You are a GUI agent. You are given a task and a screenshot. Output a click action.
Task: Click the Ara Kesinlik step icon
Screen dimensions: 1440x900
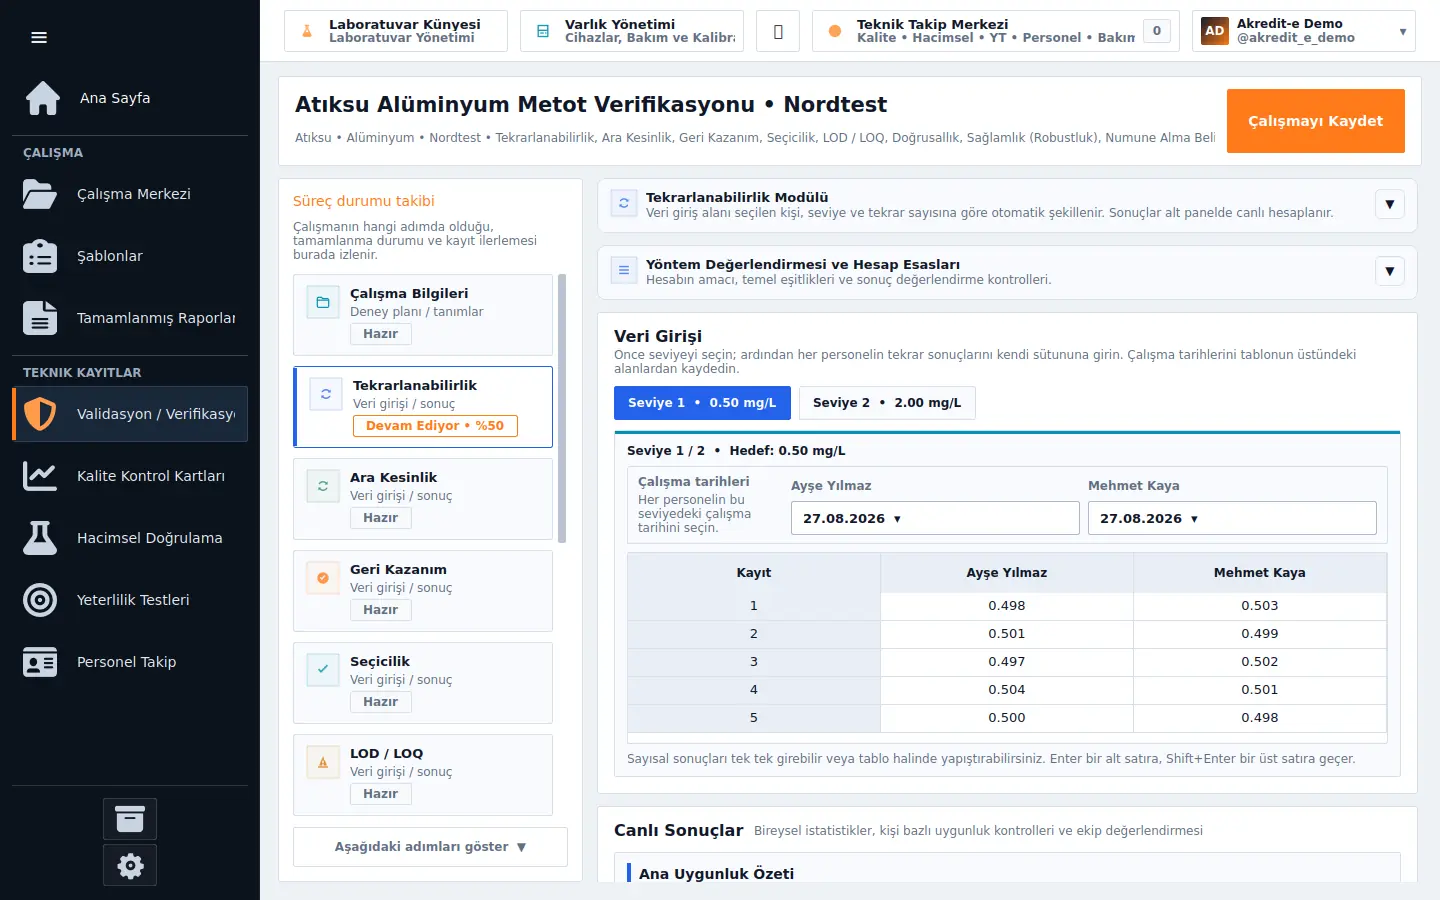(323, 486)
